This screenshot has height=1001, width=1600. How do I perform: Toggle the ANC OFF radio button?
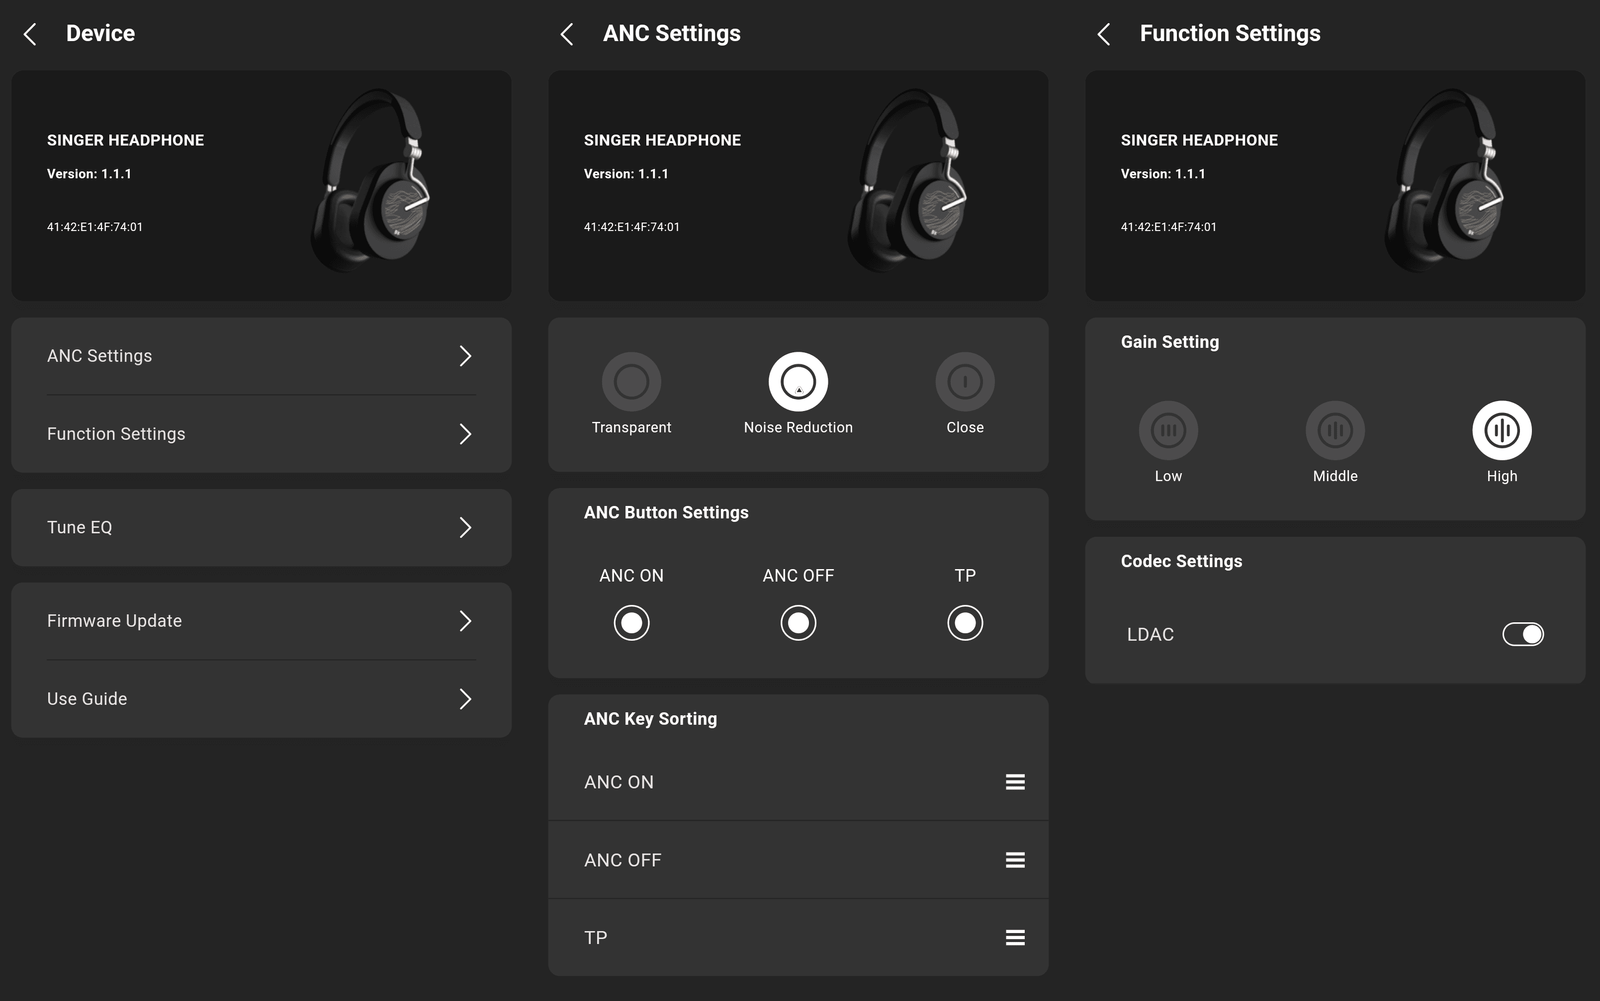coord(798,623)
